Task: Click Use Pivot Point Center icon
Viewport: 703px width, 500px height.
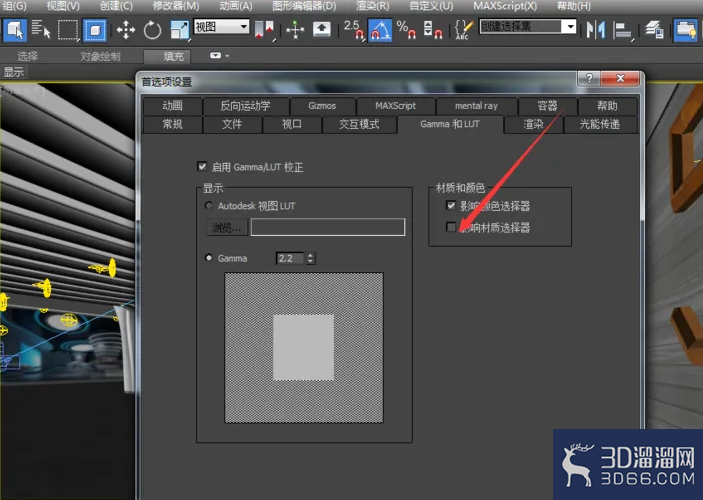Action: [x=265, y=30]
